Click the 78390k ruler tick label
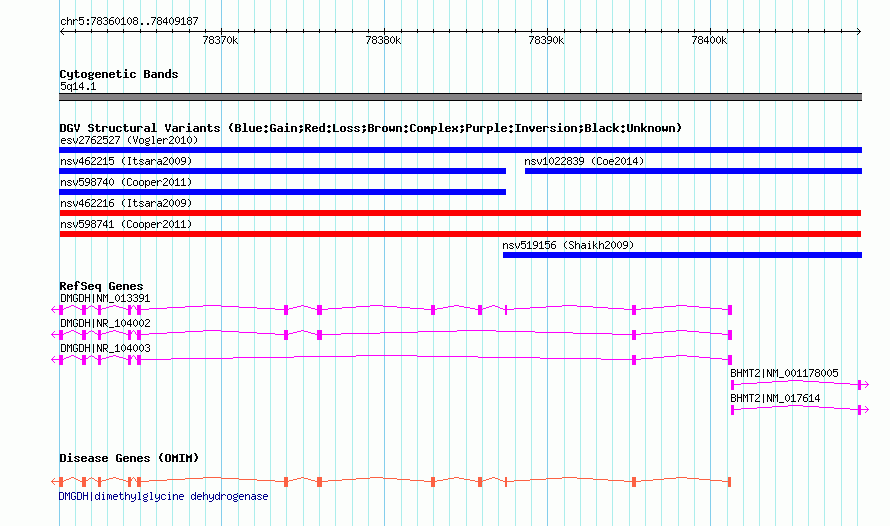Screen dimensions: 890x526 546,40
